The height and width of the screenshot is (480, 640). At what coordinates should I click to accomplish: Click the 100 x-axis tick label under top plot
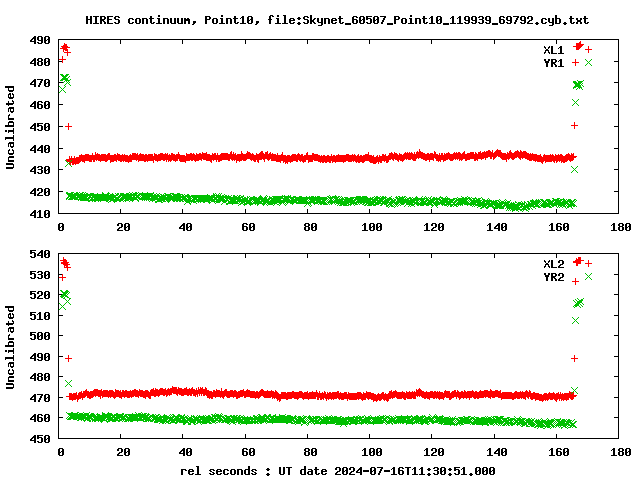[x=372, y=227]
